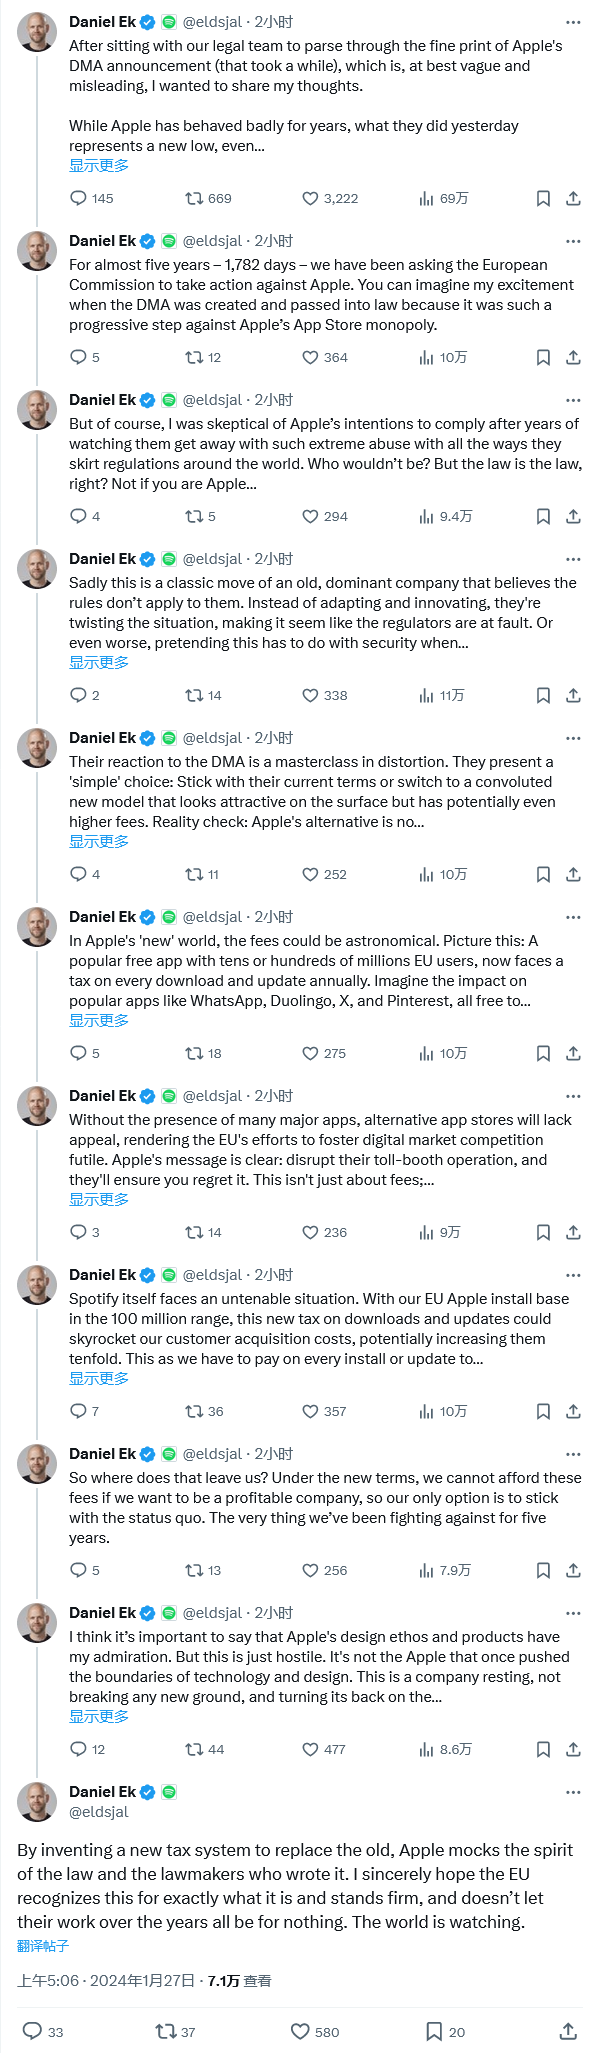Open the more options menu on the first tweet

click(573, 22)
